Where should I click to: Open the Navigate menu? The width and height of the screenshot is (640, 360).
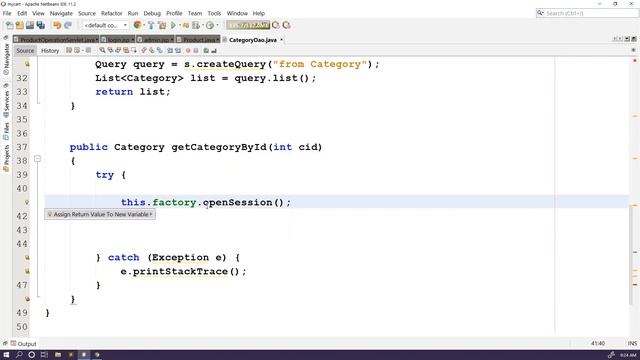pos(61,13)
